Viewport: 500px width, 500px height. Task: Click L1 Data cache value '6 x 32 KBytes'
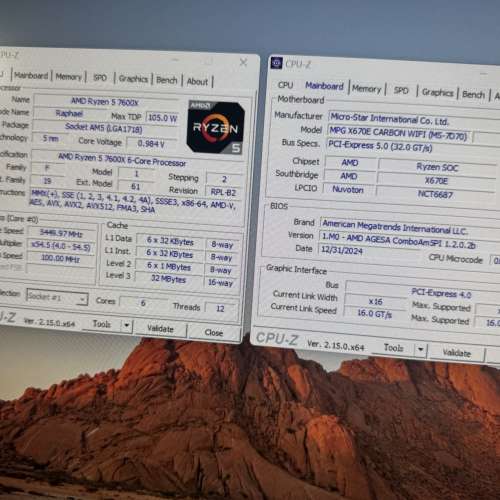[x=171, y=241]
